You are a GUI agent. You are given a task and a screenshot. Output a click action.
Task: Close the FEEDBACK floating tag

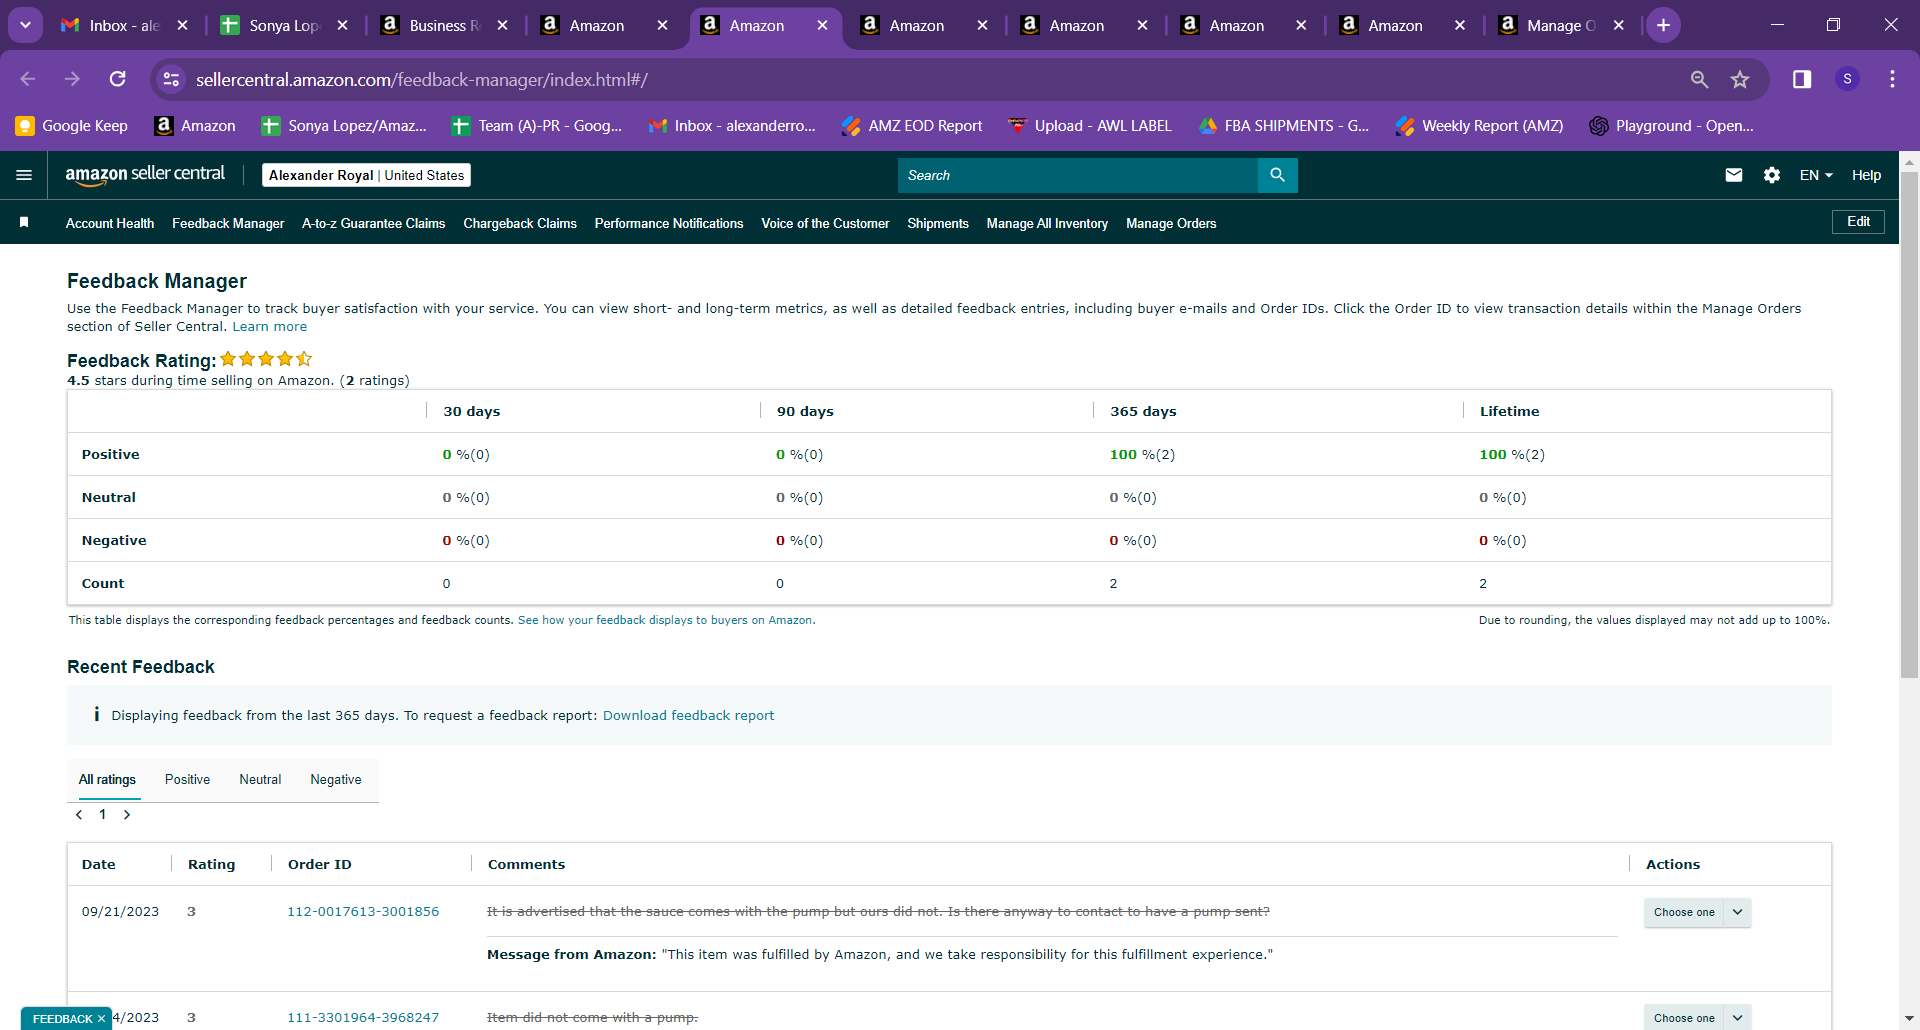101,1019
